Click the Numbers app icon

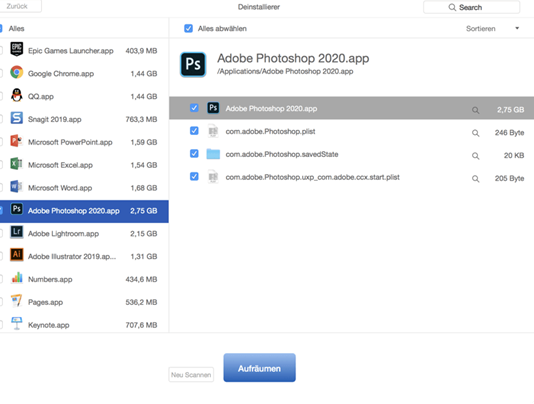[17, 278]
